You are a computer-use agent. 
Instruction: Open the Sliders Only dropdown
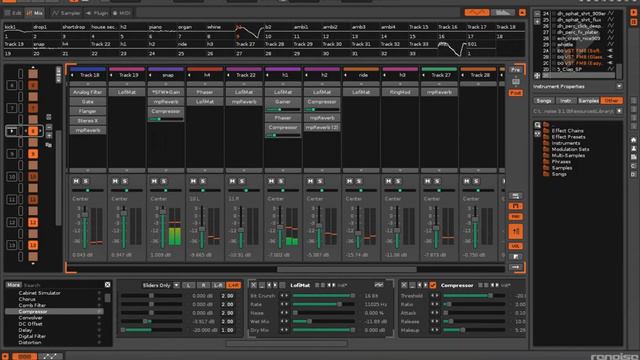pos(176,285)
